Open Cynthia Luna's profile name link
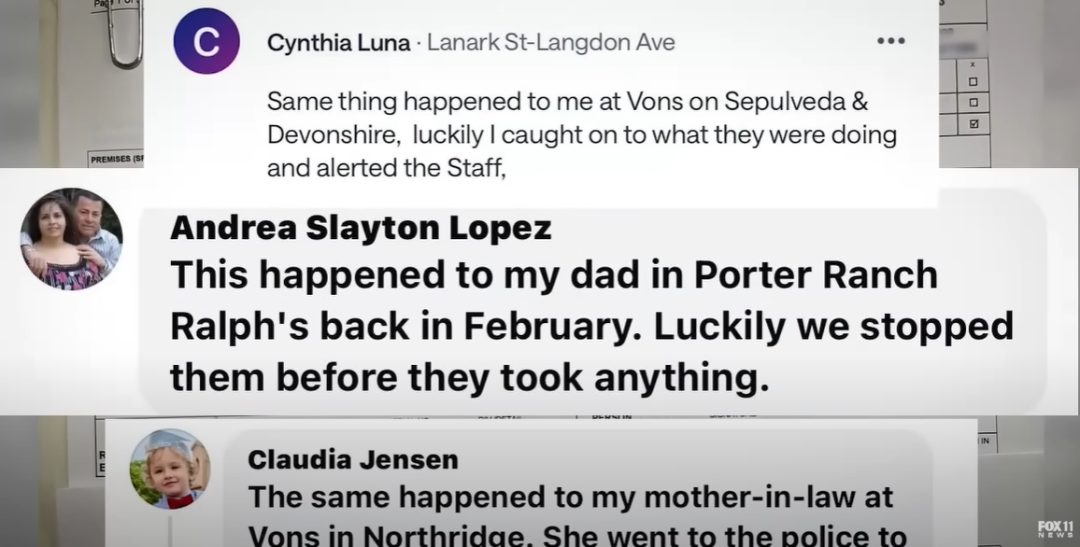The image size is (1080, 547). point(338,43)
